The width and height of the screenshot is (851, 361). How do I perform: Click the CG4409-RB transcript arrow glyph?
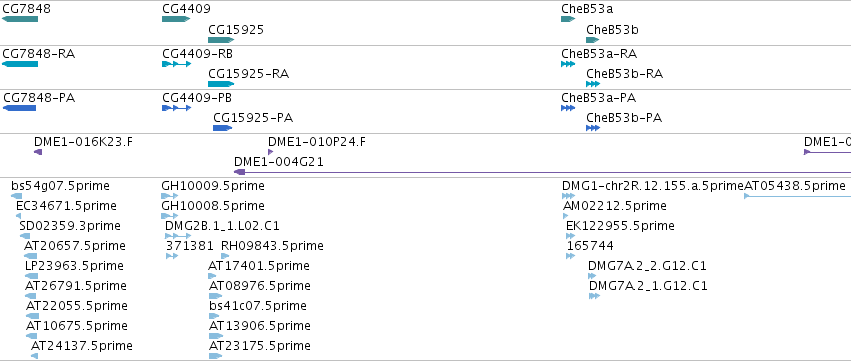click(176, 64)
